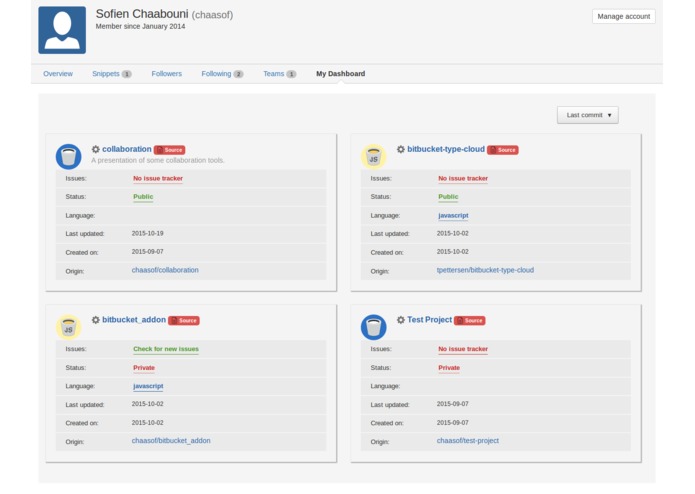Open the bitbucket_addon repository title link
This screenshot has height=494, width=695.
click(134, 320)
